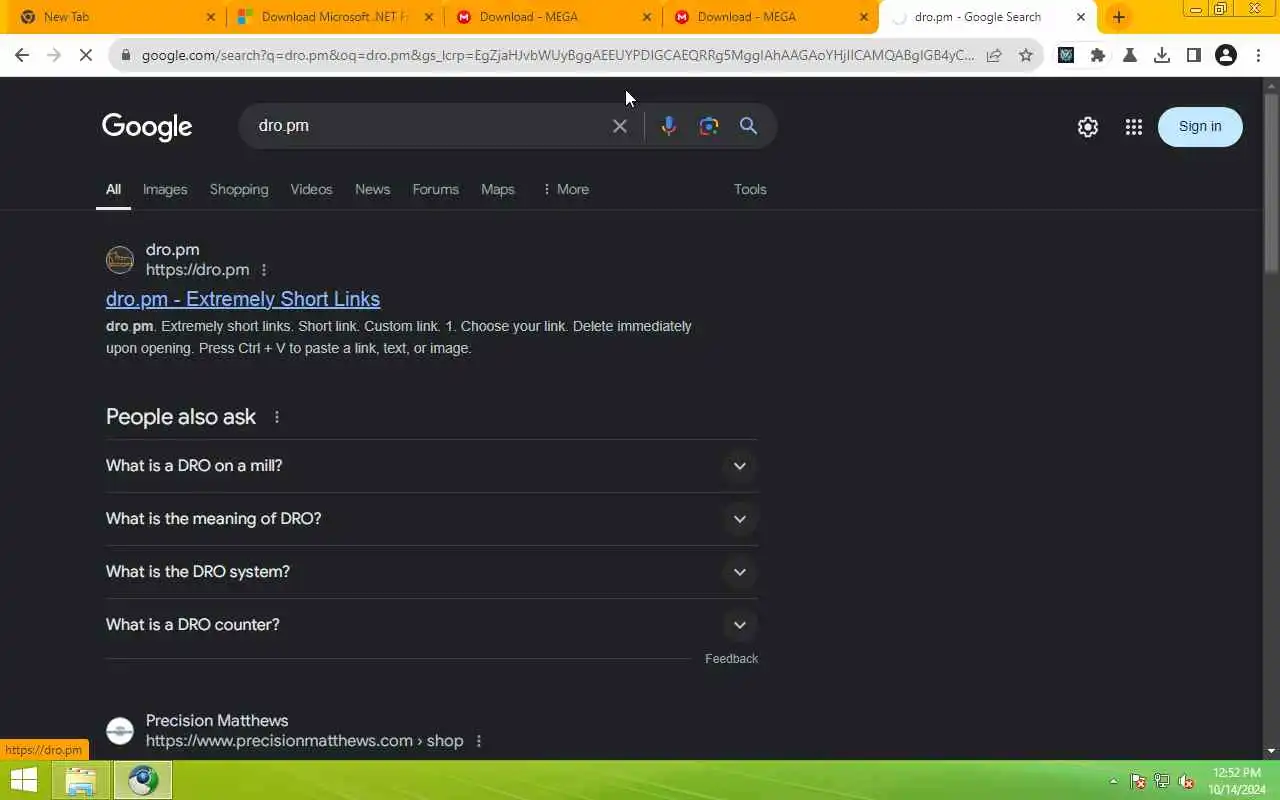The width and height of the screenshot is (1280, 800).
Task: Submit the search with the magnifier icon
Action: [748, 126]
